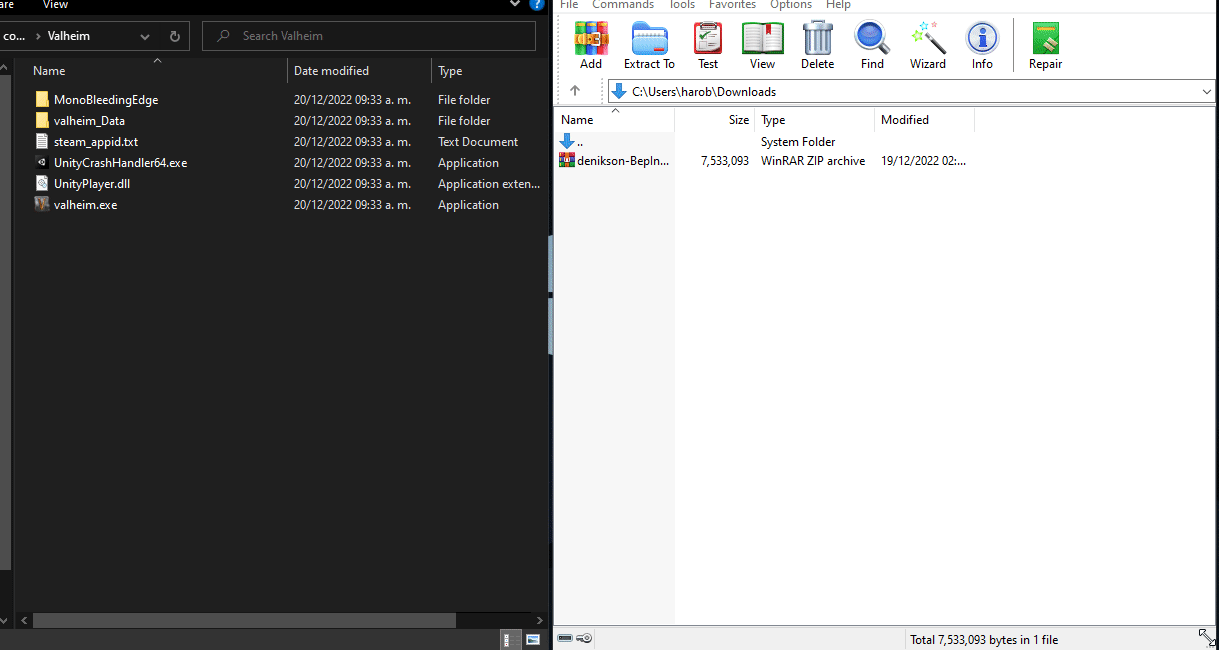
Task: Select the folder named valheim_Data
Action: click(x=89, y=120)
